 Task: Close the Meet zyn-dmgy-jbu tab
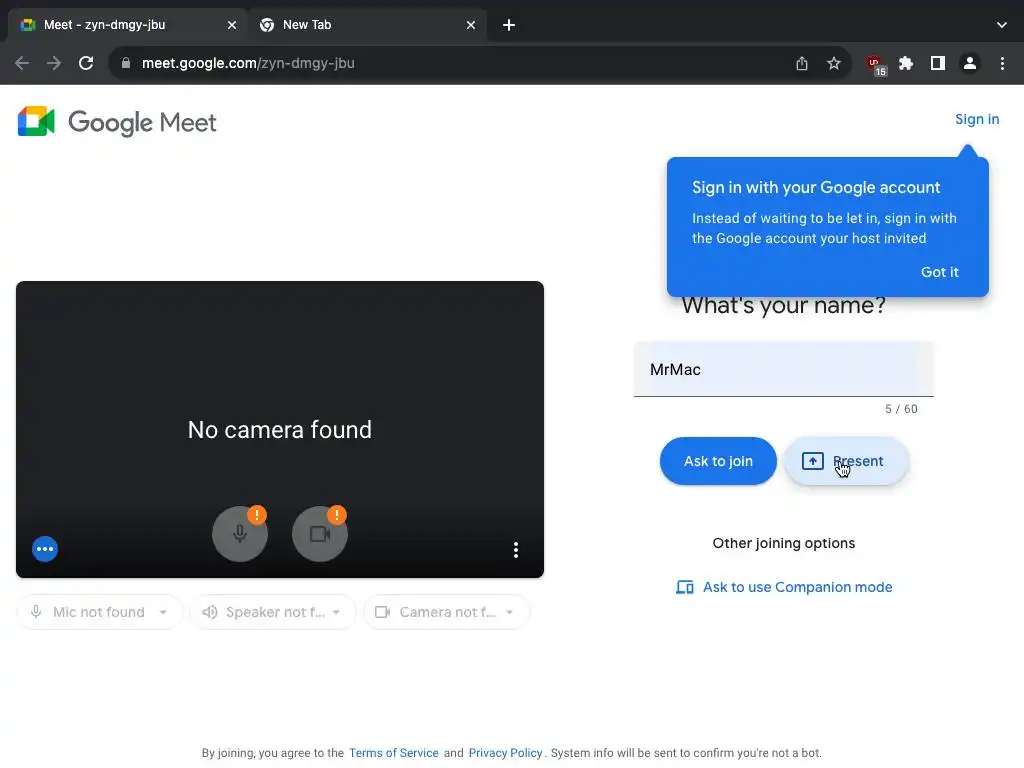coord(232,25)
